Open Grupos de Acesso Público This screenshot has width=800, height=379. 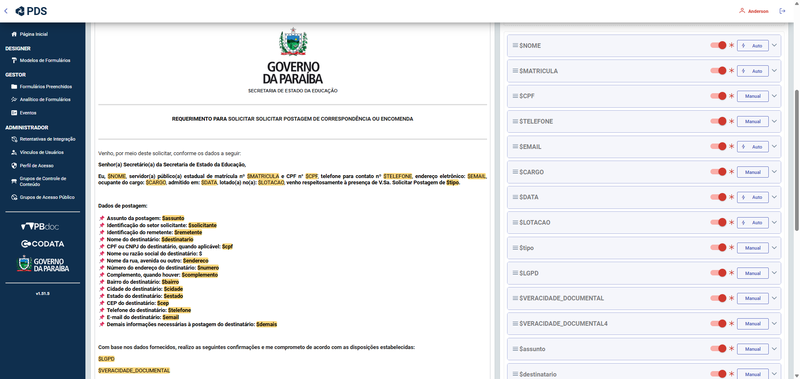pyautogui.click(x=43, y=197)
